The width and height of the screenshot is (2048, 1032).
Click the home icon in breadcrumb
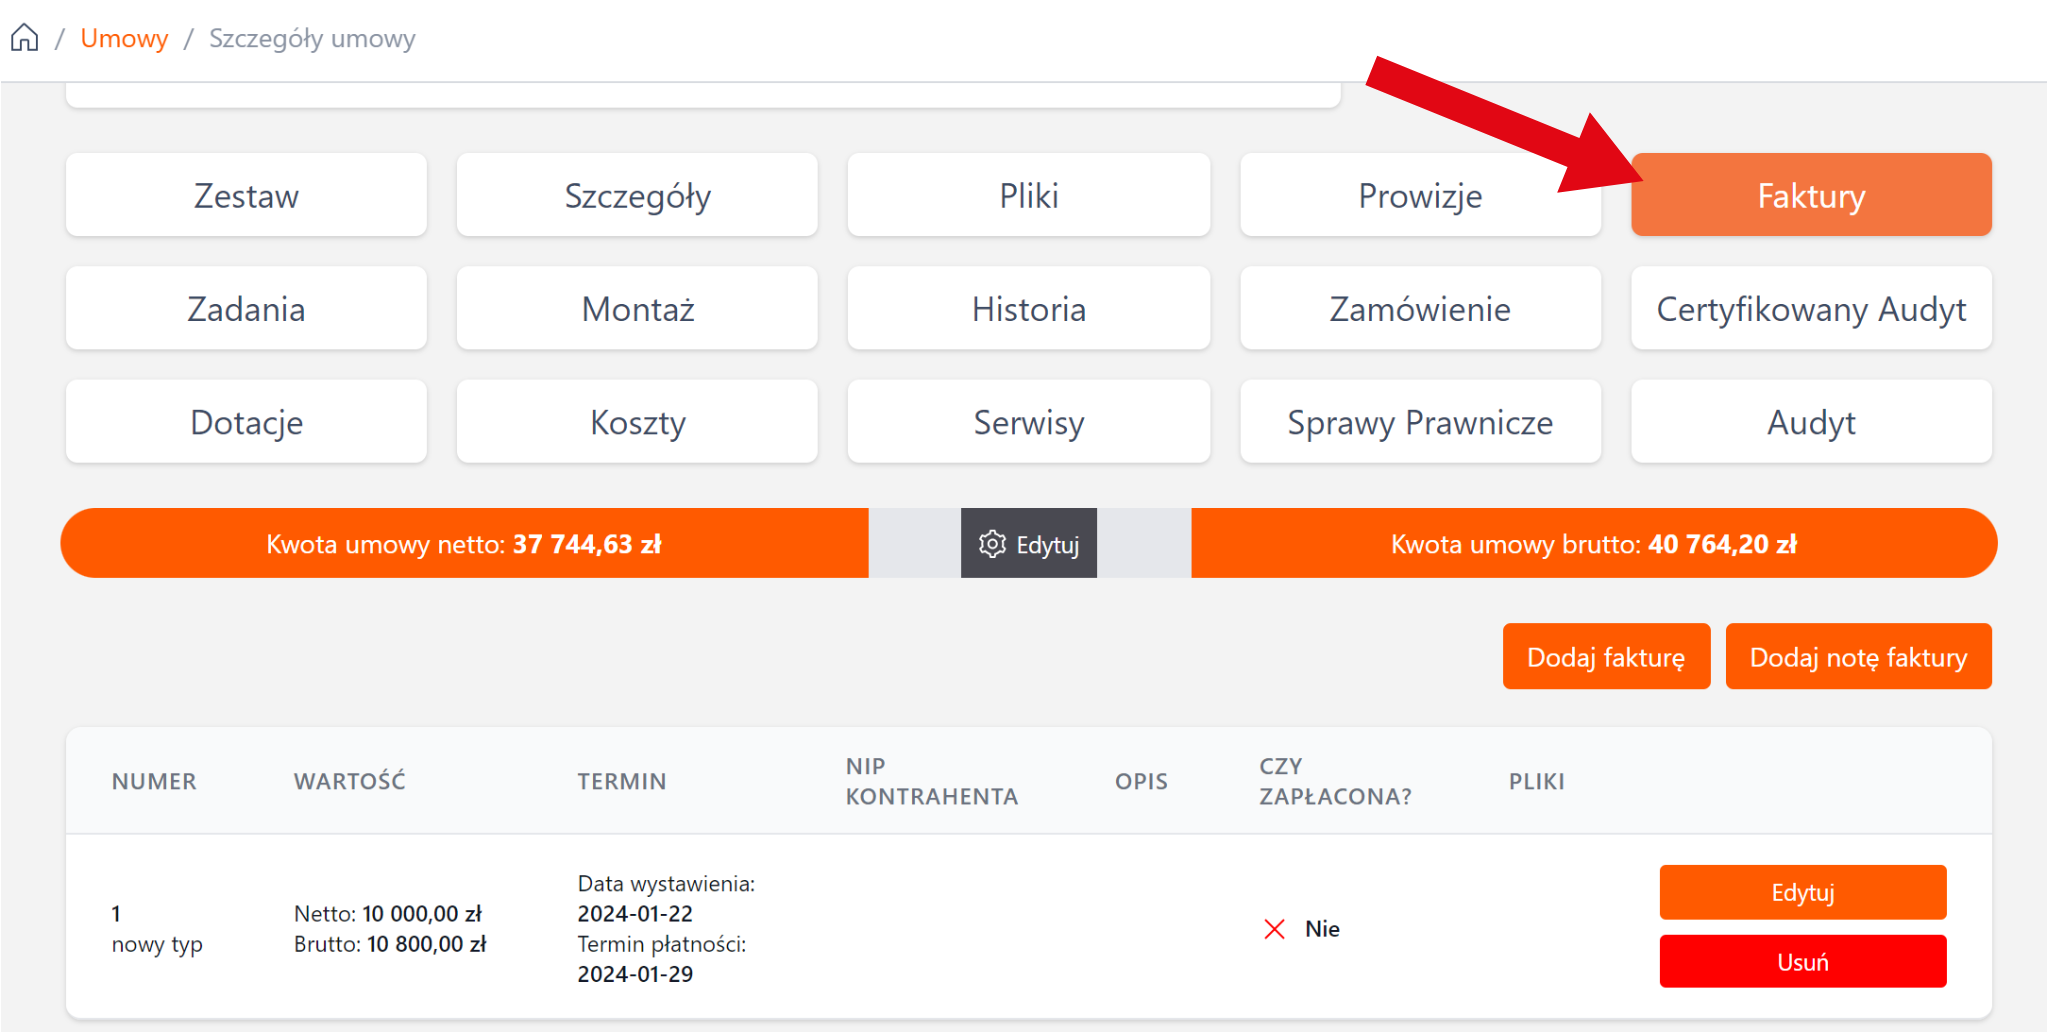coord(25,38)
